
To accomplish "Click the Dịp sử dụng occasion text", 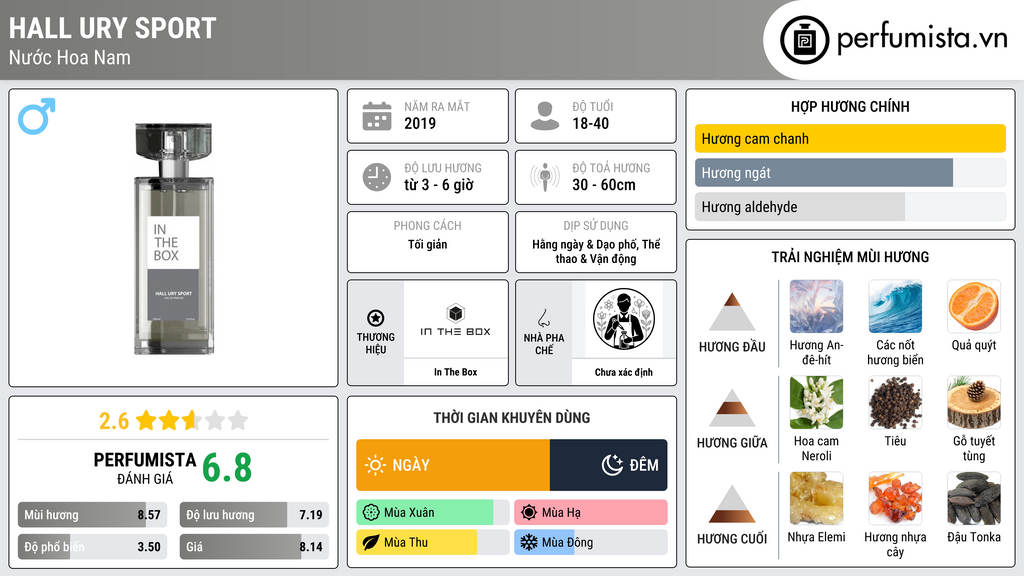I will tap(596, 251).
